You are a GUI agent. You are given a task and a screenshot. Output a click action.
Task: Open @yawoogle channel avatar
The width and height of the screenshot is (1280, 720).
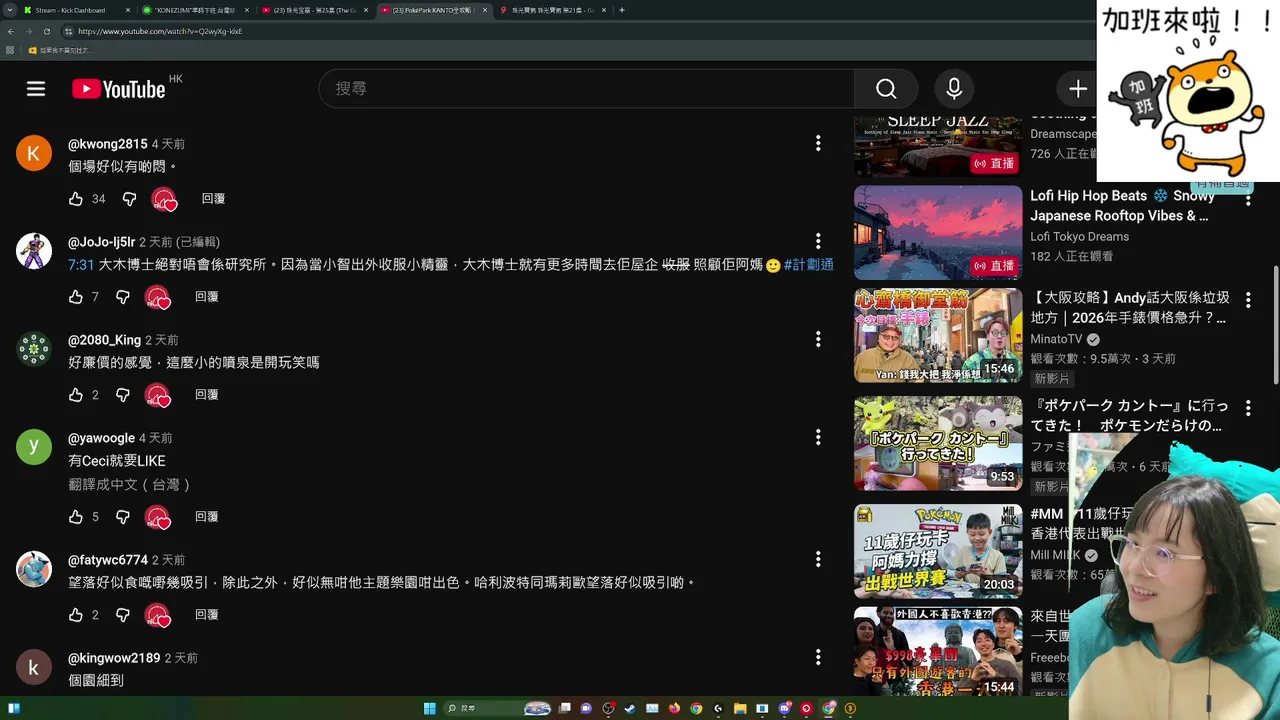click(34, 447)
